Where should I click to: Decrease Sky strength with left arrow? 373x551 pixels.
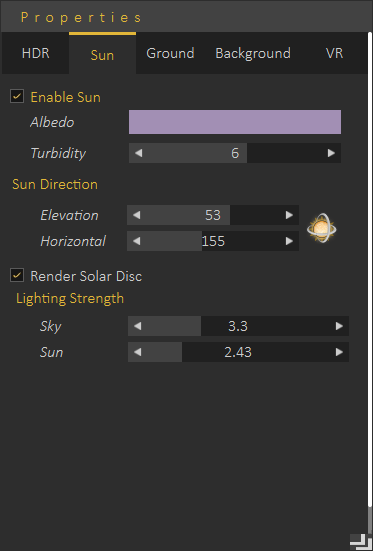[x=137, y=326]
